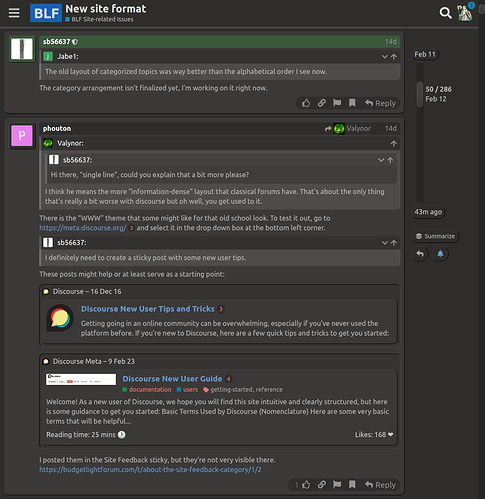485x499 pixels.
Task: Click Jabe1 name in quote header
Action: (x=68, y=57)
